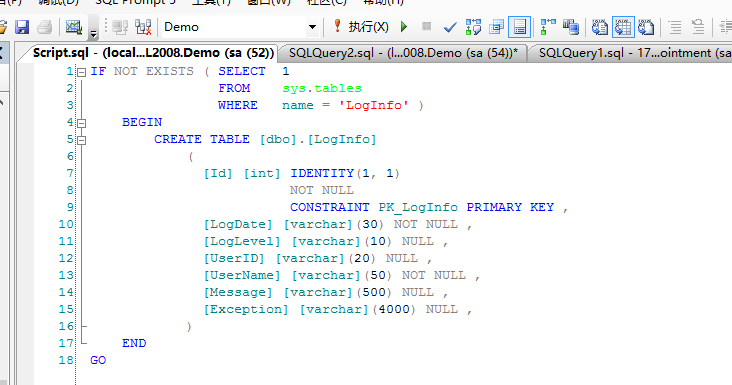Switch output to Results to Text
This screenshot has height=385, width=732.
click(599, 27)
